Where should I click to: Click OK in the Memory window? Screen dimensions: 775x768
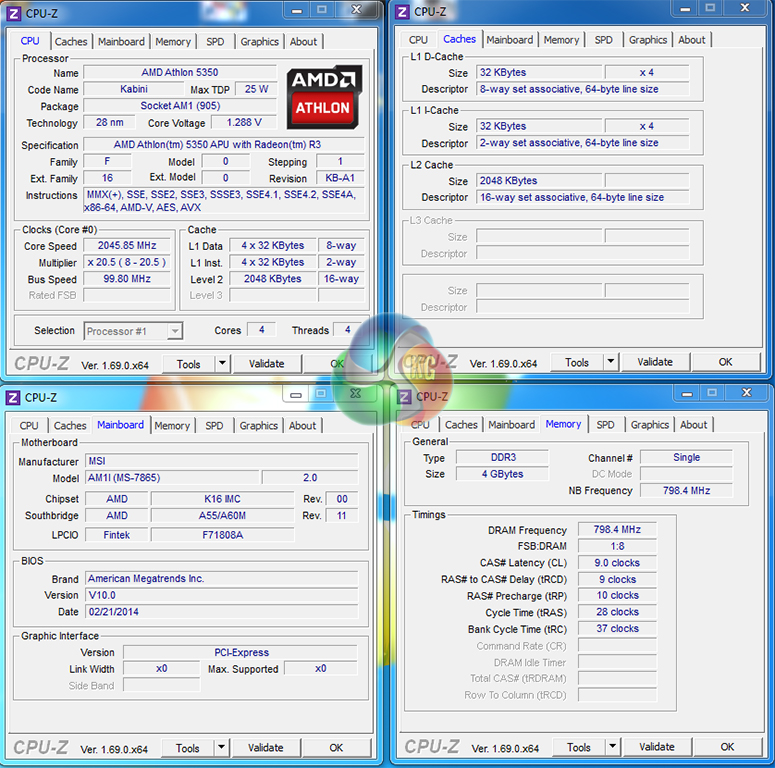click(x=727, y=747)
